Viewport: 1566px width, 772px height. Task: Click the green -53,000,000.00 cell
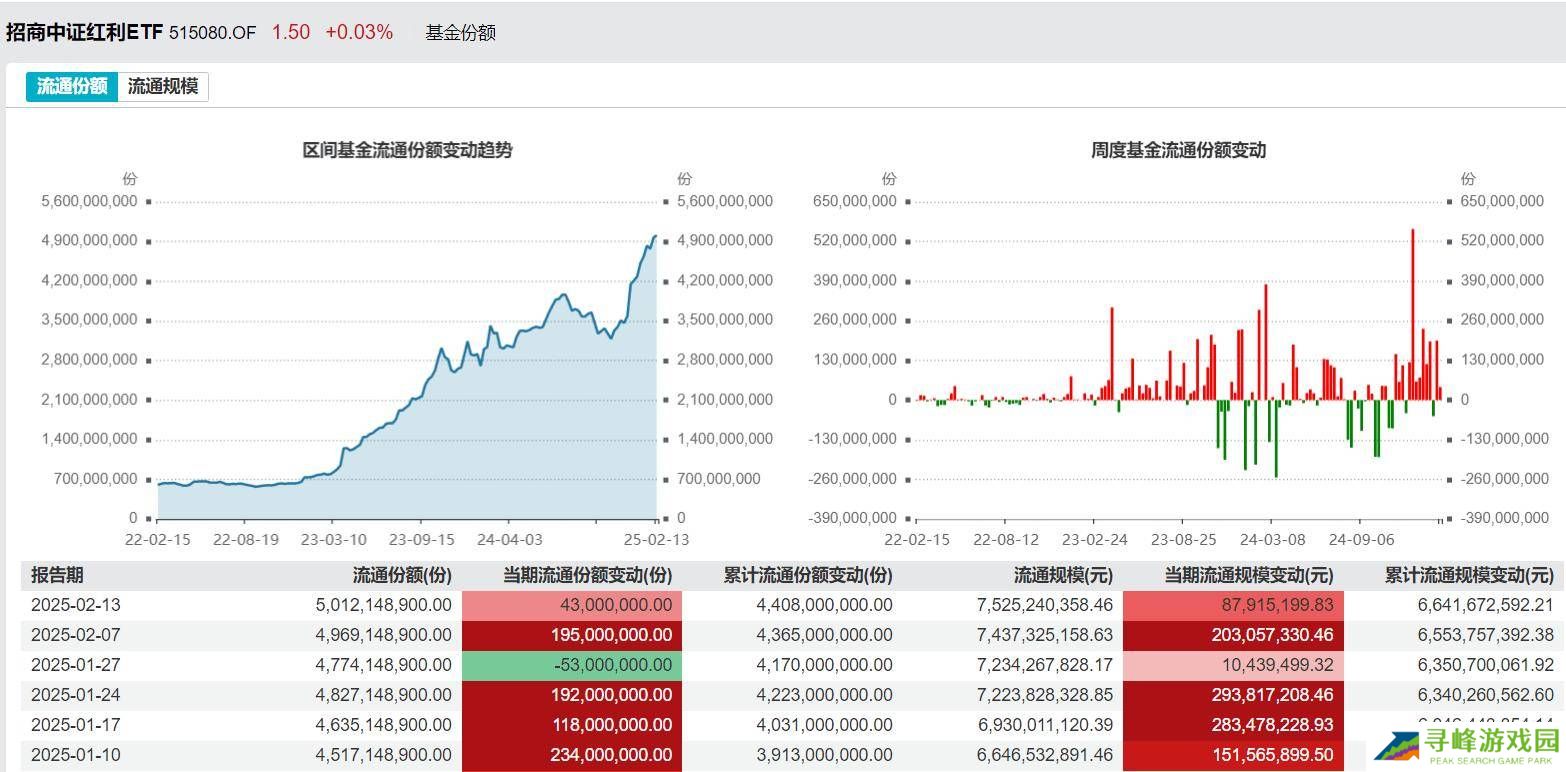[572, 665]
